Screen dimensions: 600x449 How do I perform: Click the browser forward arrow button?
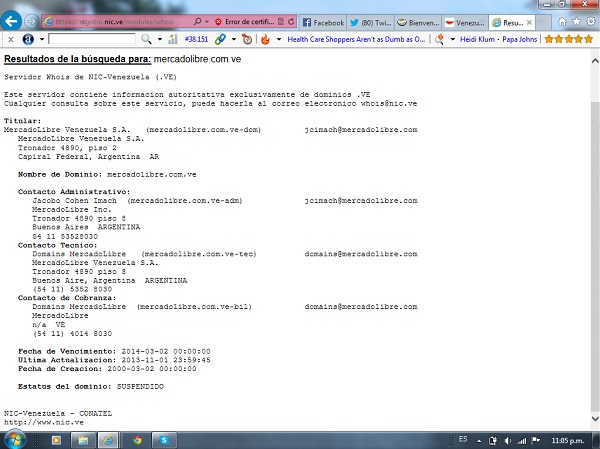pos(31,22)
